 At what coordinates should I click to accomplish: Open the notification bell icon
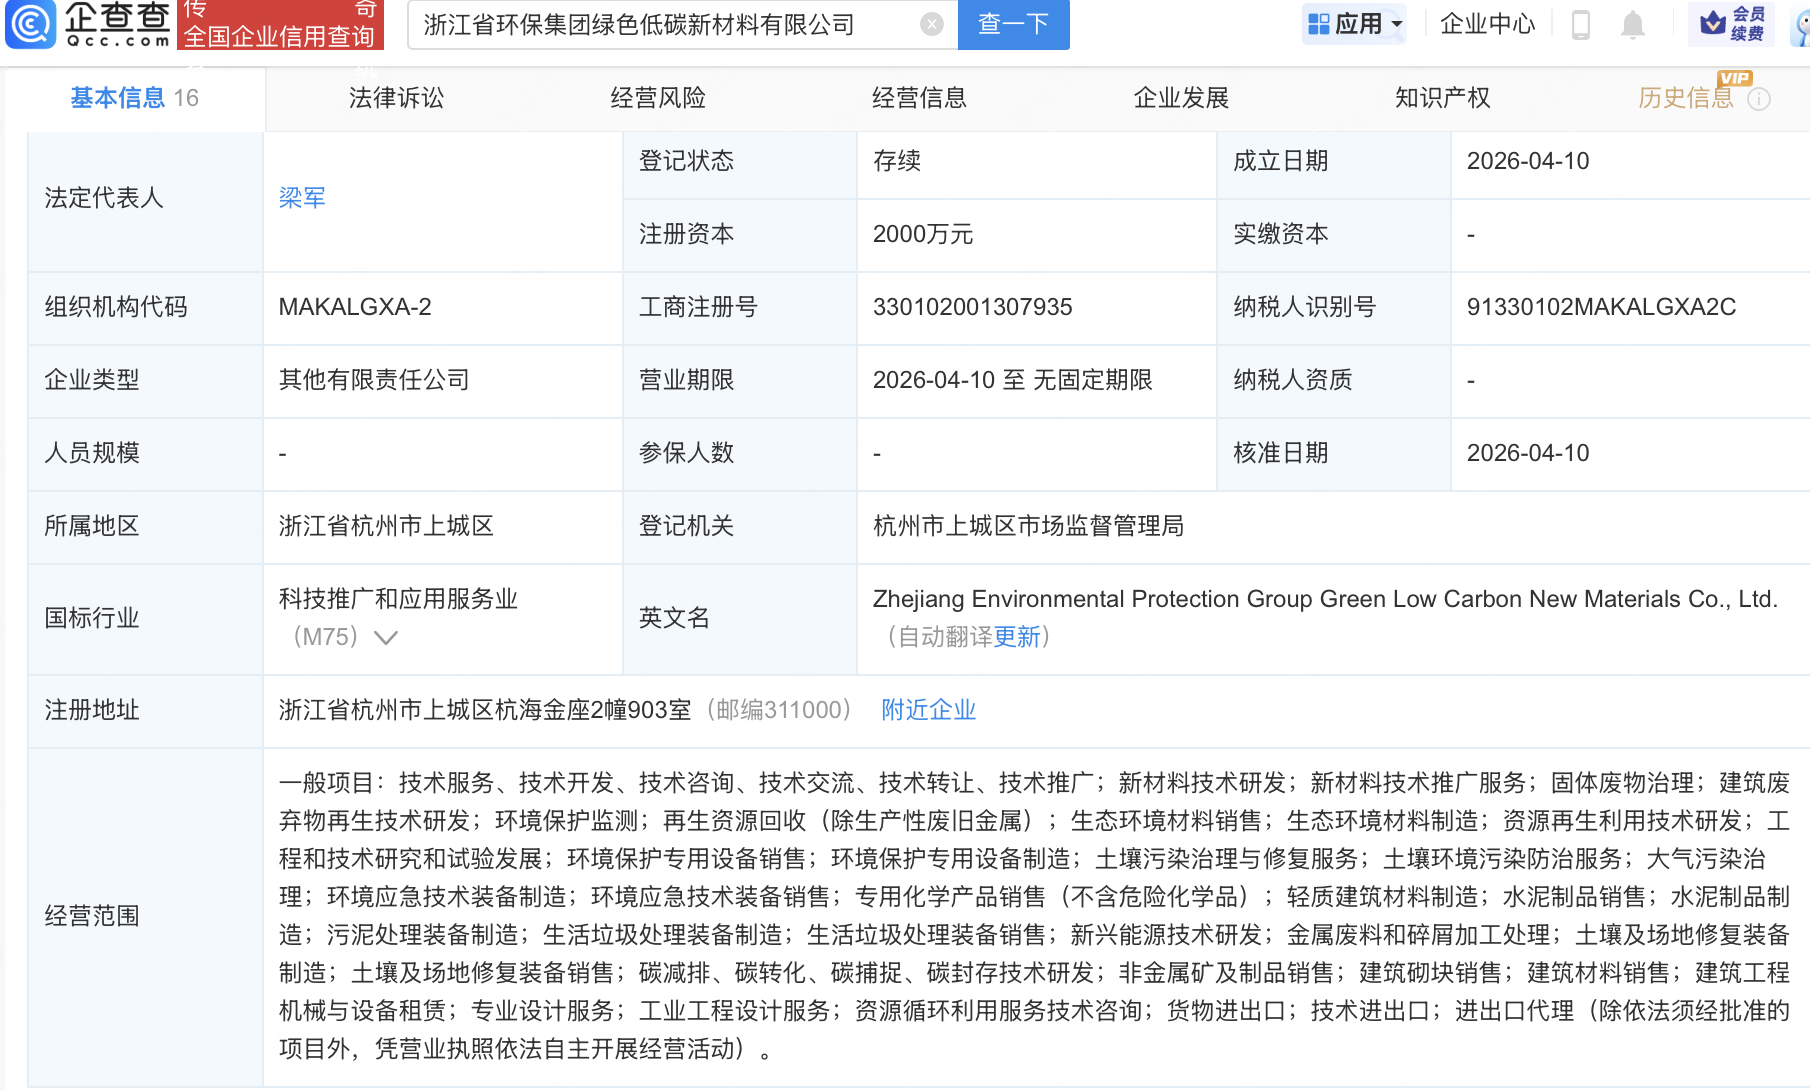[x=1633, y=24]
